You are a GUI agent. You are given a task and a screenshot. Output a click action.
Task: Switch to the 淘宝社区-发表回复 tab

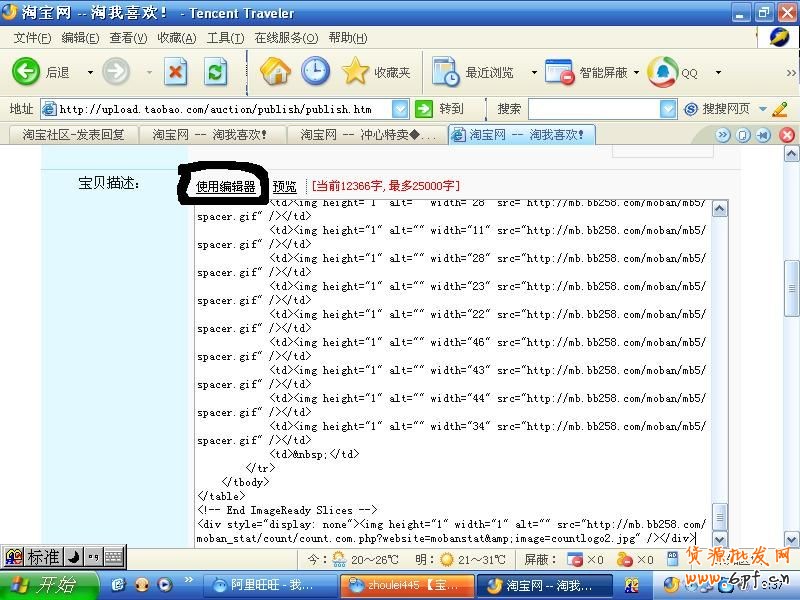[73, 135]
